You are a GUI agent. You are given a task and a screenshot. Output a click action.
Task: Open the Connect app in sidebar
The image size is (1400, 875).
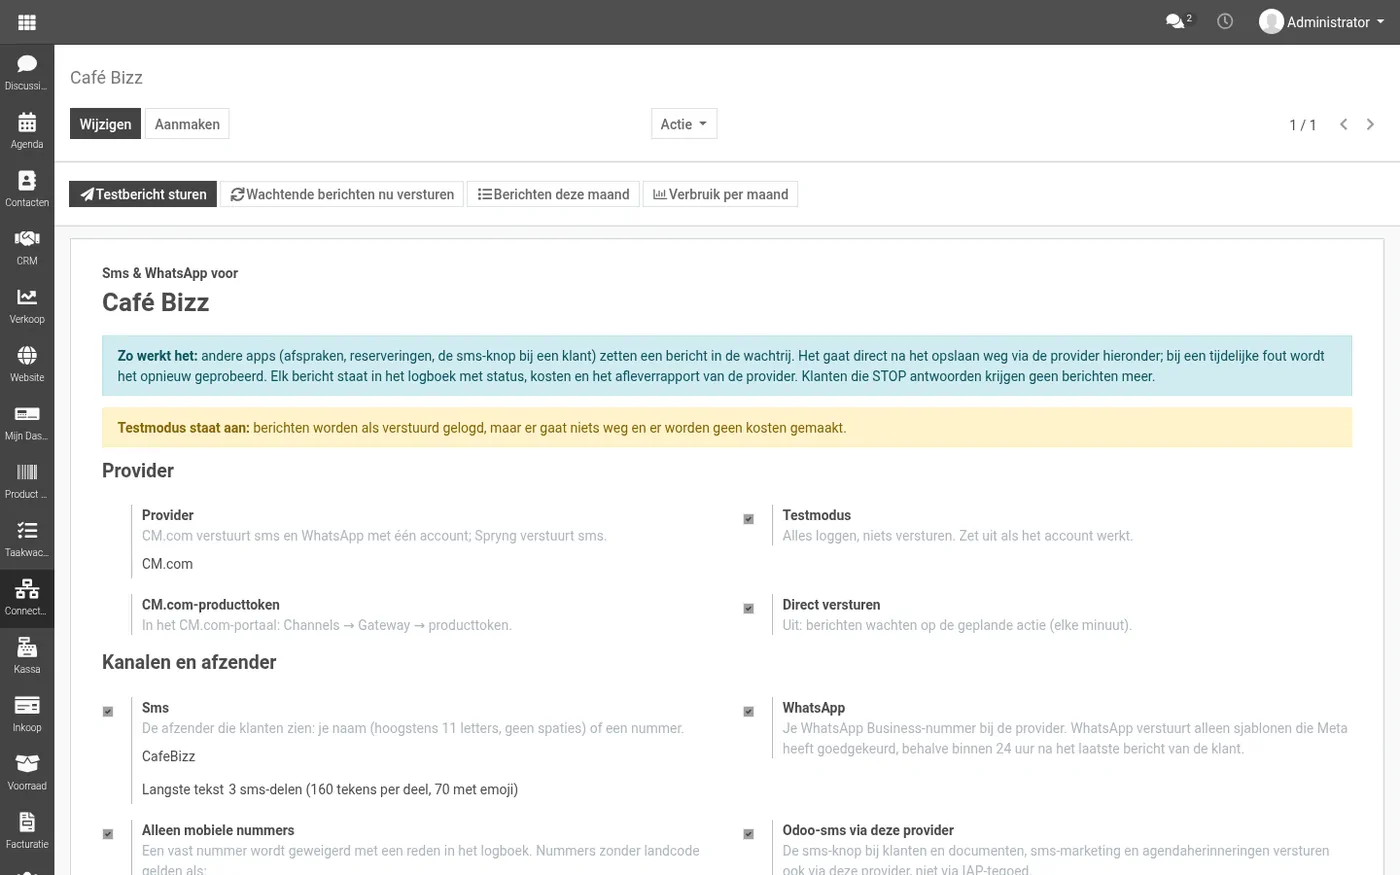click(27, 597)
